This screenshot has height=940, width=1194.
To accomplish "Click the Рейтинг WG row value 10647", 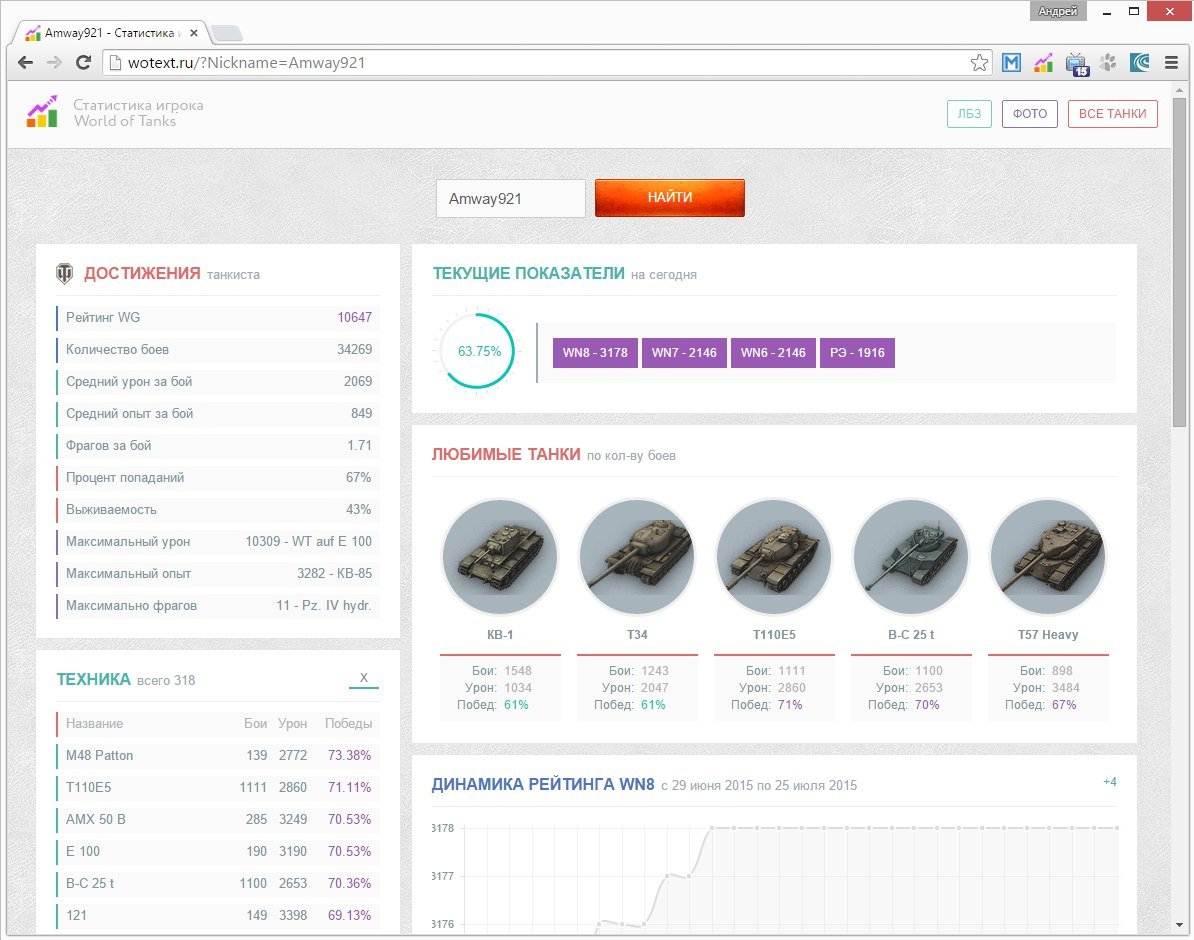I will point(355,318).
